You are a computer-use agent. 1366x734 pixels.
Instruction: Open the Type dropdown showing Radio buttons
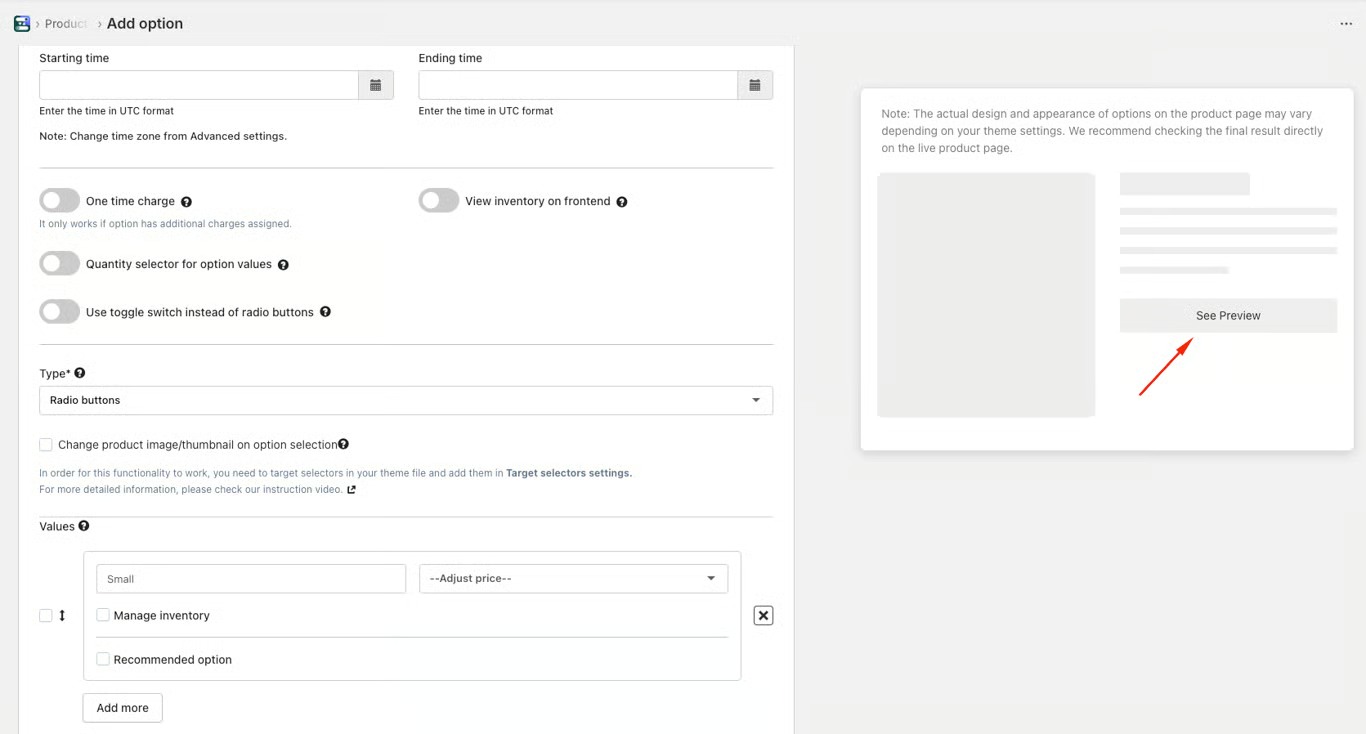406,400
